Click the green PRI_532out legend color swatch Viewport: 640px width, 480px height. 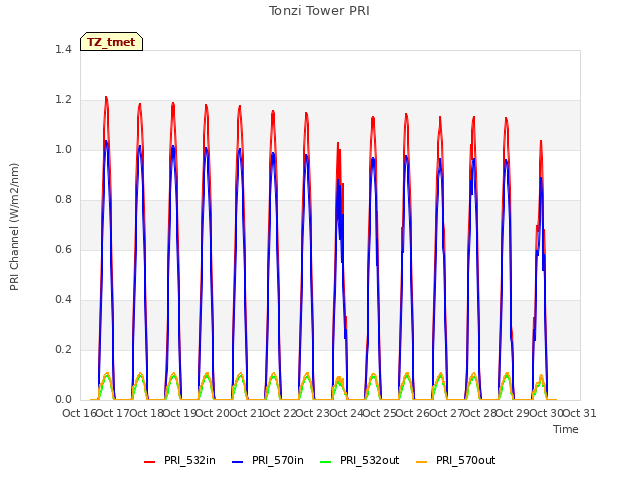pos(326,462)
